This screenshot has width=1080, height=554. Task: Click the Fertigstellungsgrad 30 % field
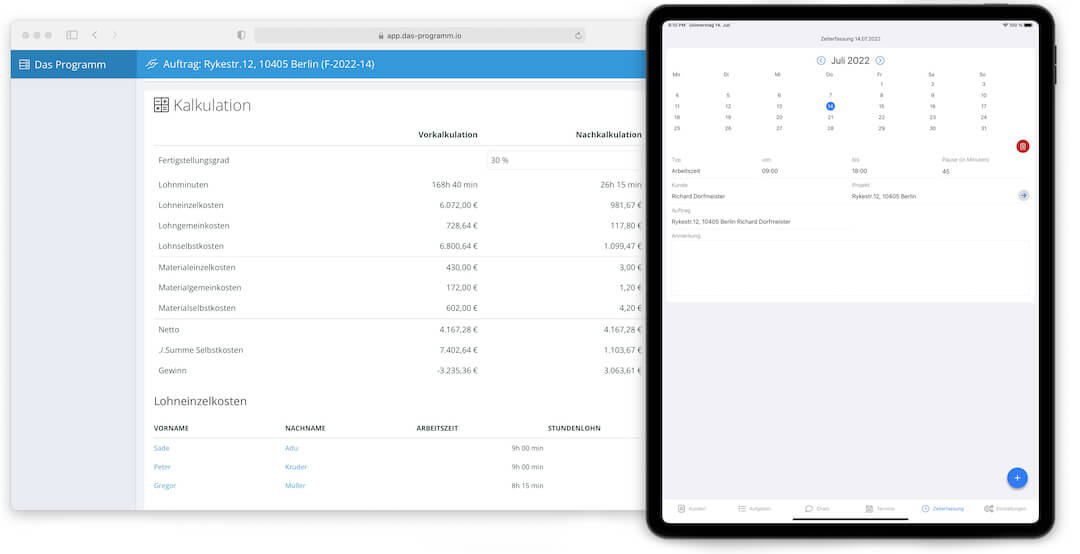[565, 160]
